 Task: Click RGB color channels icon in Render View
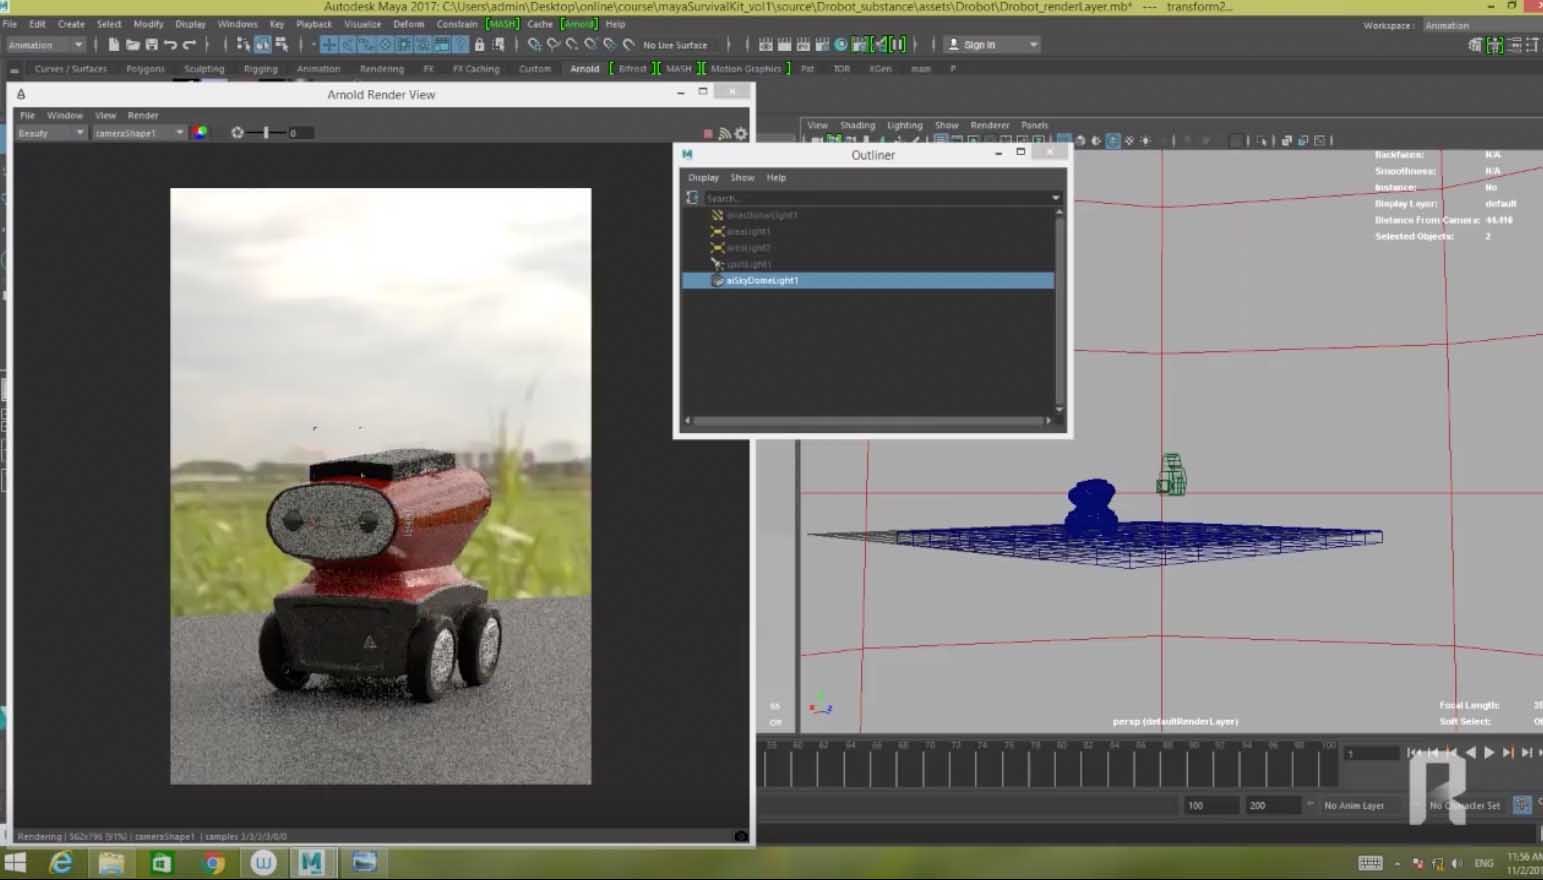tap(201, 132)
